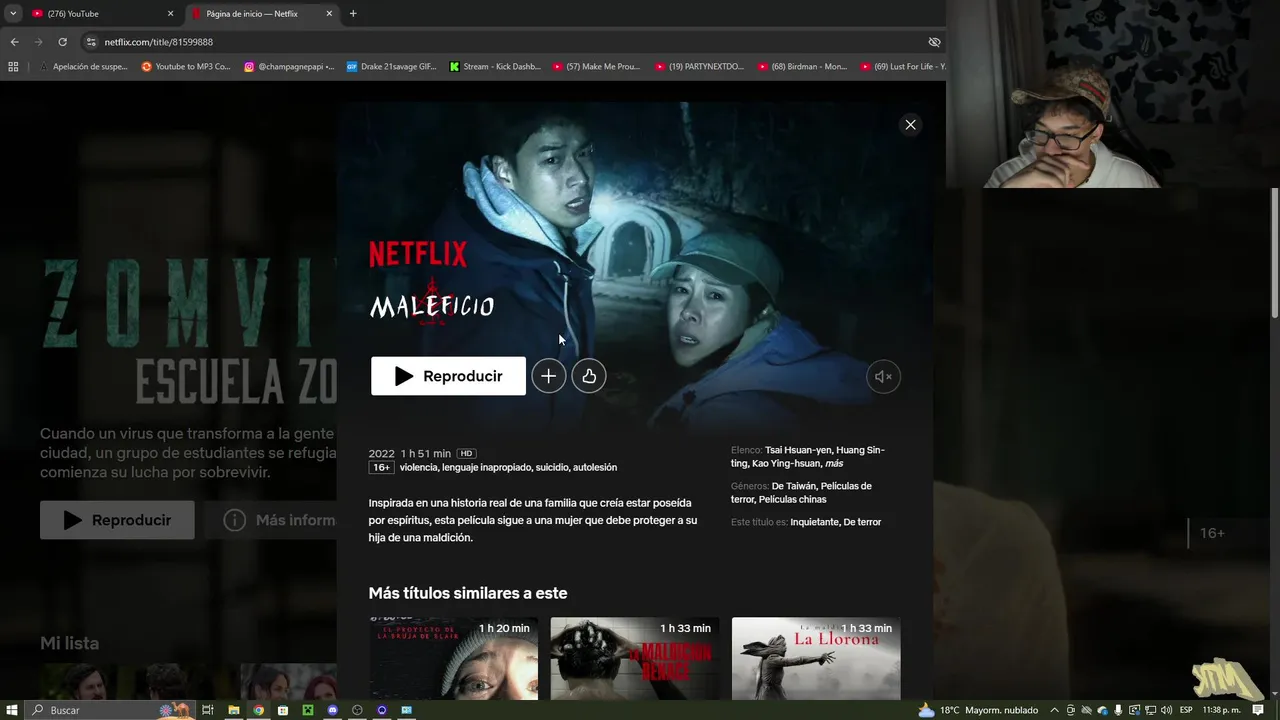Open the OBS Studio icon in the taskbar
The image size is (1280, 720).
tap(357, 710)
